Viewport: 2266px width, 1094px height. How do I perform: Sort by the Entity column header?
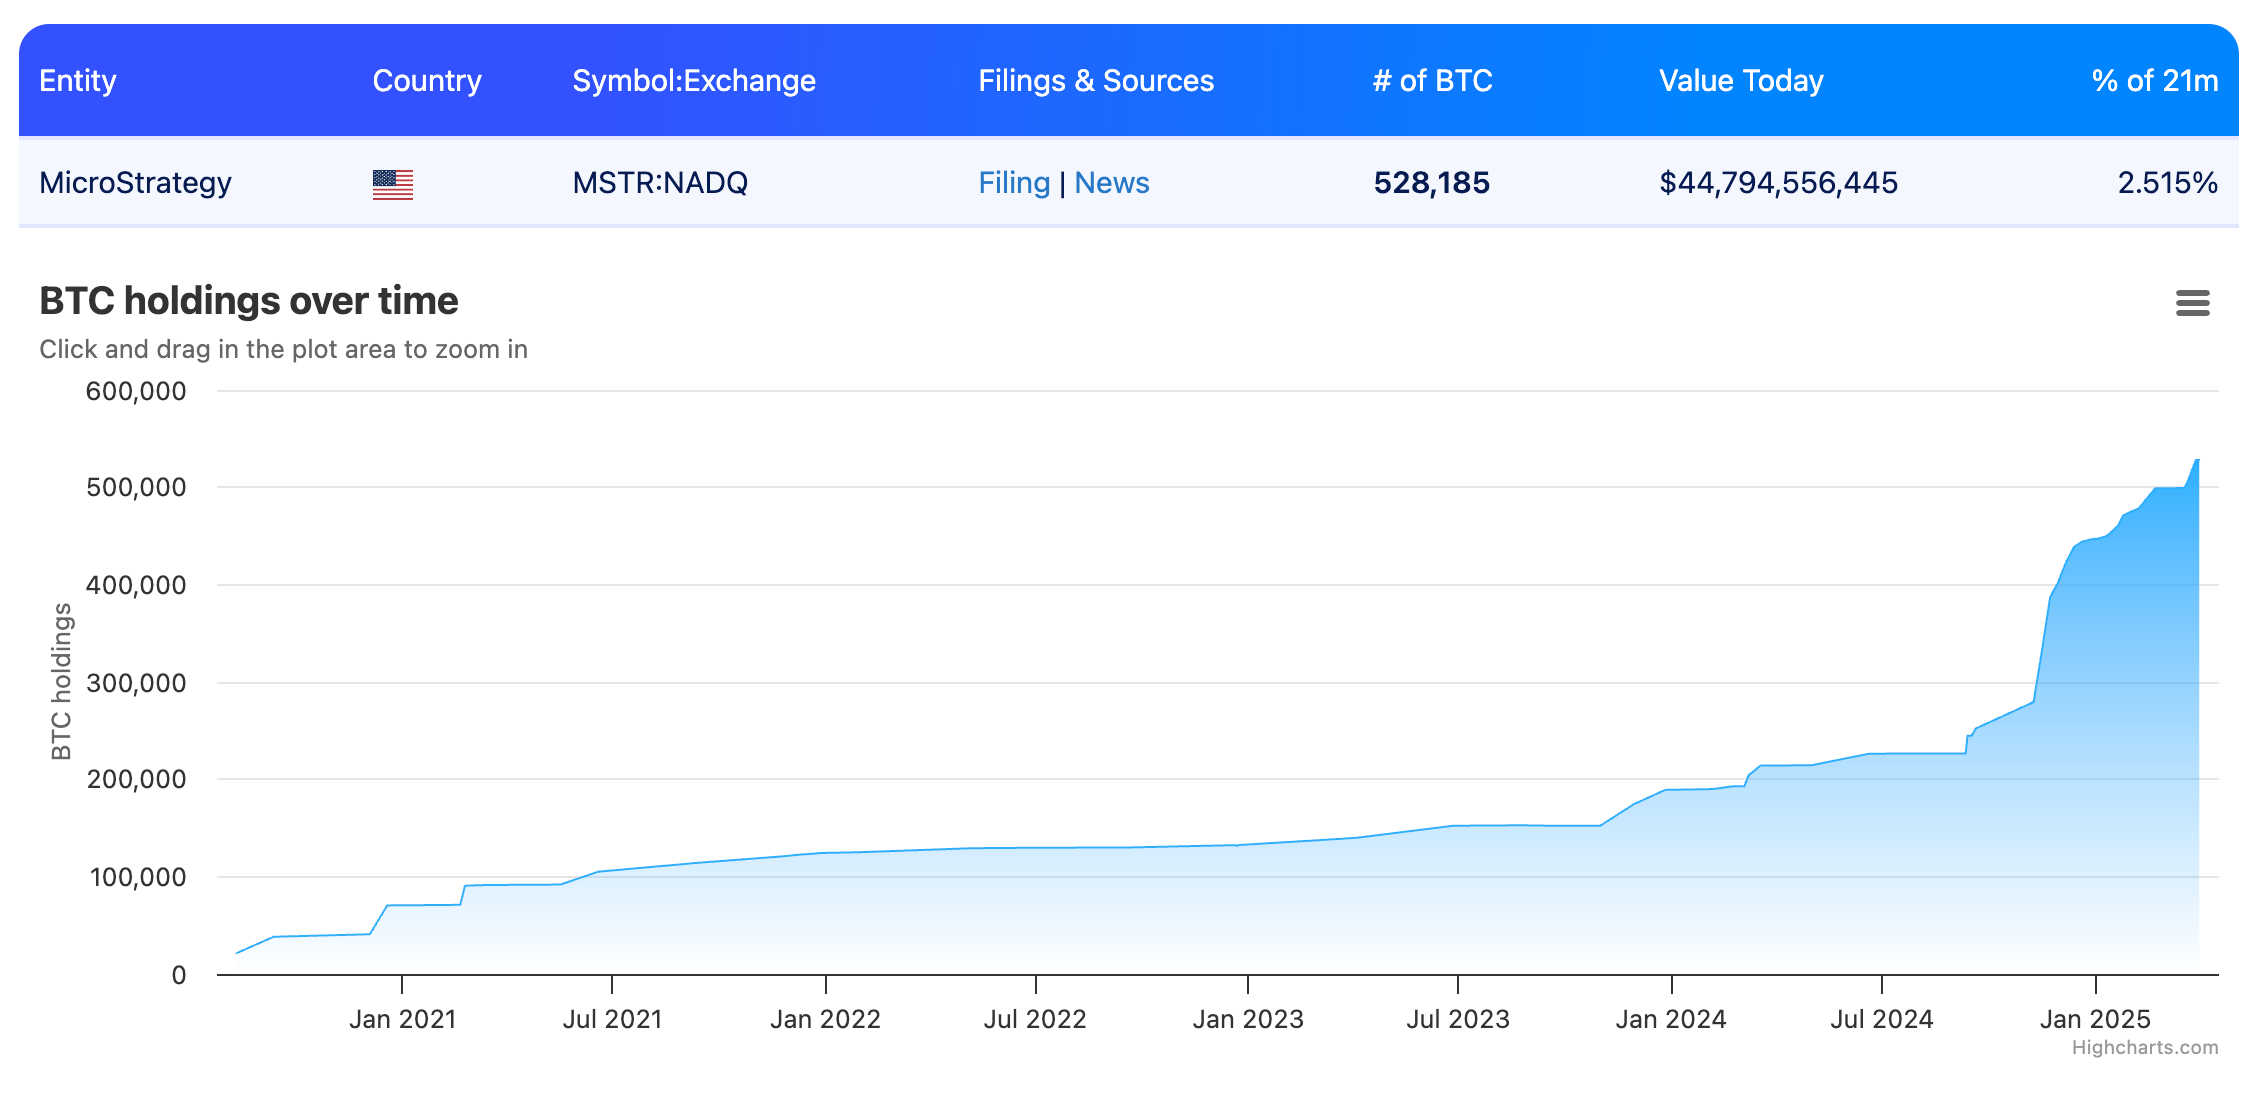[x=77, y=81]
